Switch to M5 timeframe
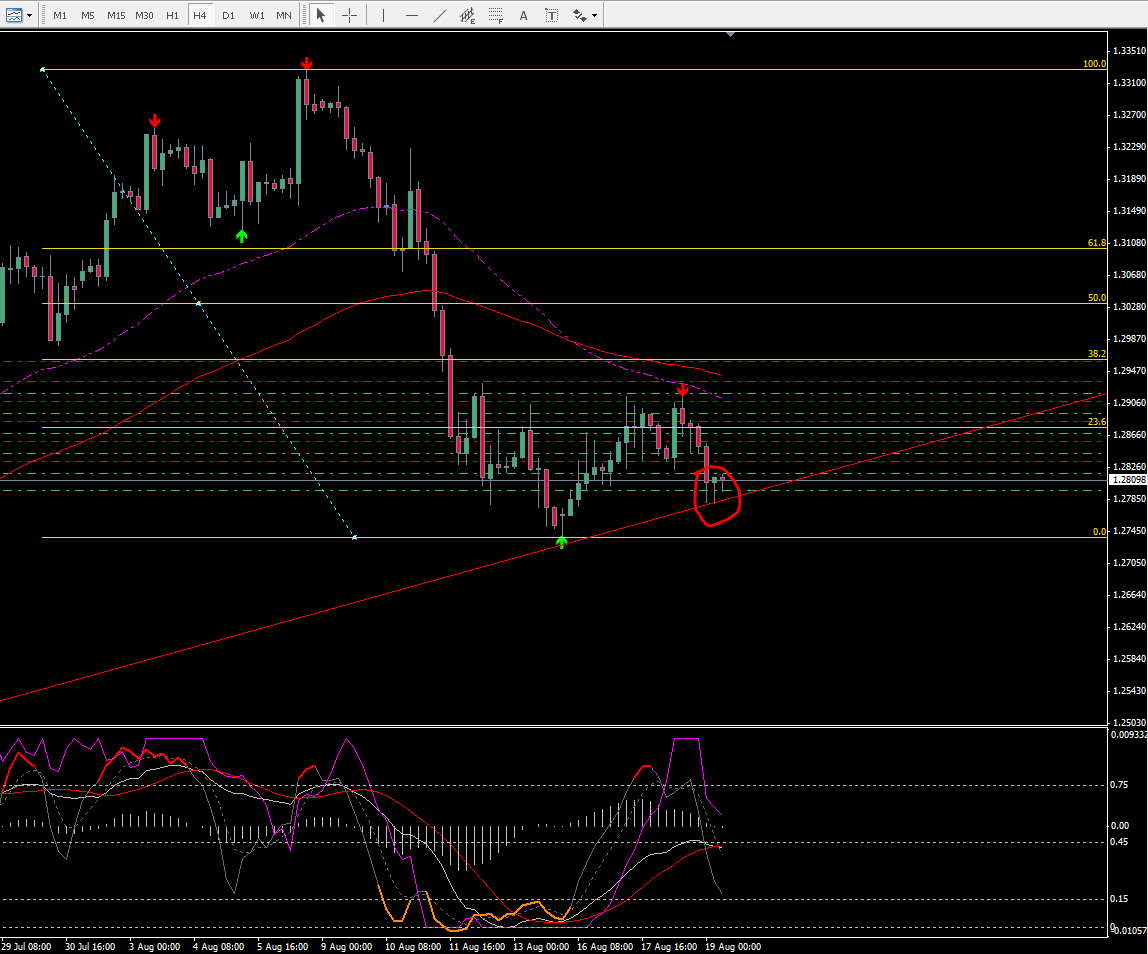 pyautogui.click(x=88, y=15)
